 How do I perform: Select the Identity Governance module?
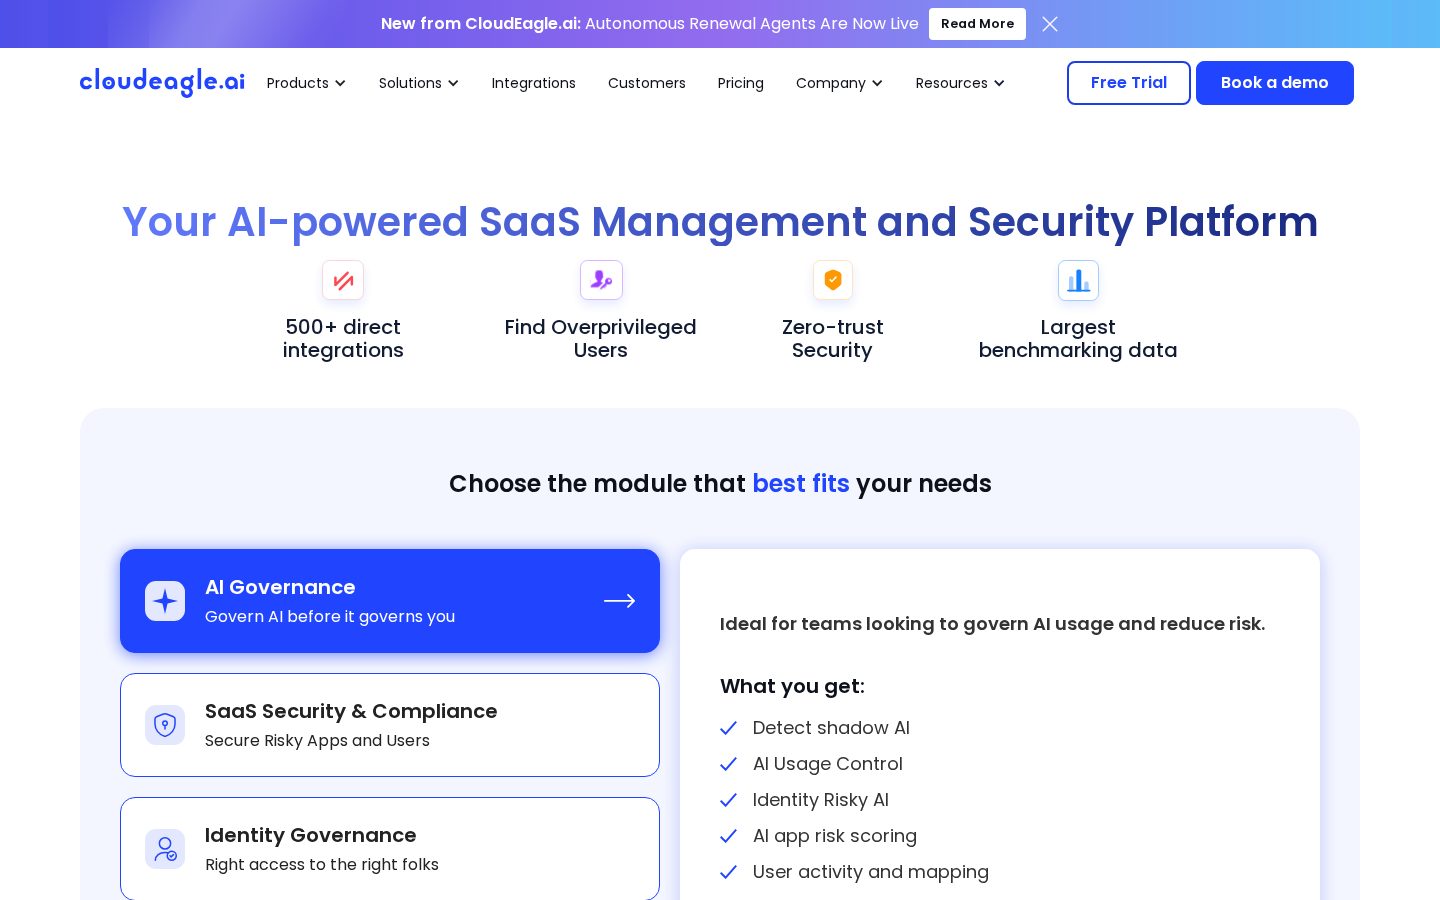(x=390, y=848)
